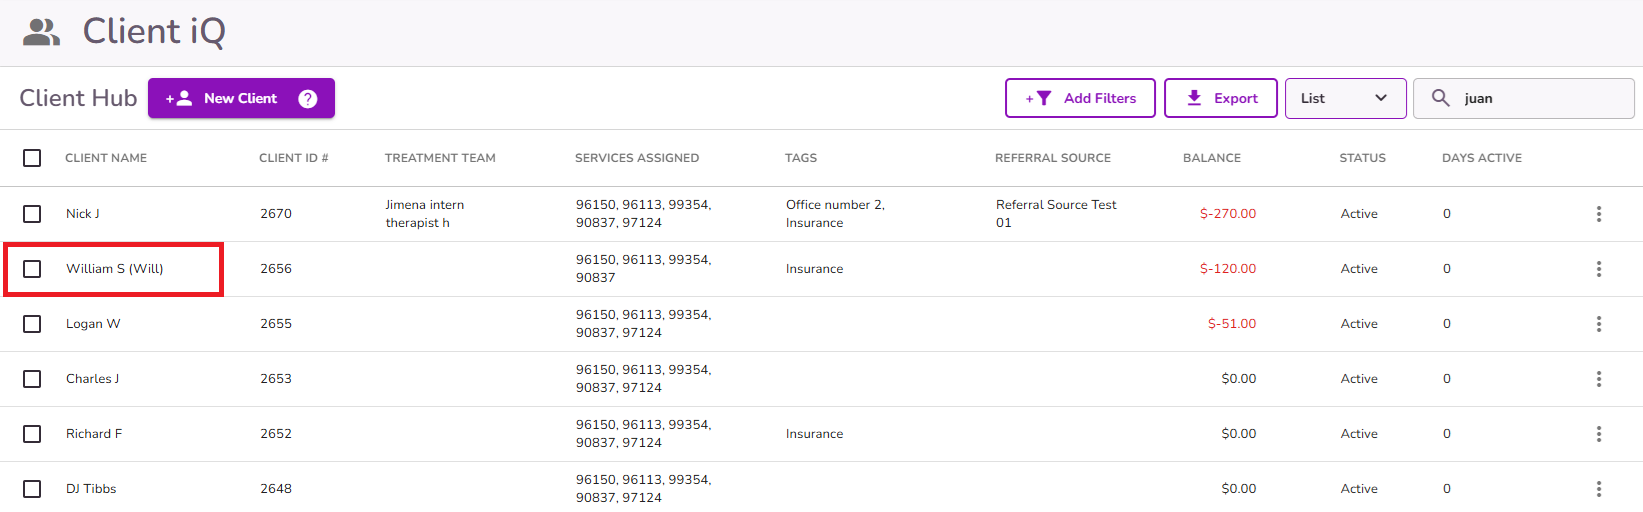Viewport: 1643px width, 512px height.
Task: Click the Office number 2, Insurance tags
Action: [835, 214]
